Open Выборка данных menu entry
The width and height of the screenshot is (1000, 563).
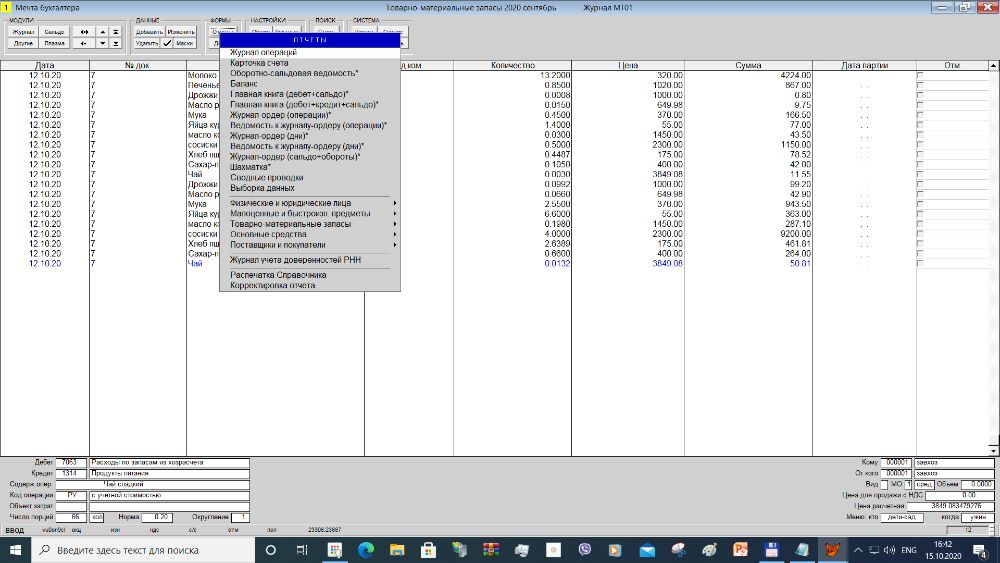(310, 188)
